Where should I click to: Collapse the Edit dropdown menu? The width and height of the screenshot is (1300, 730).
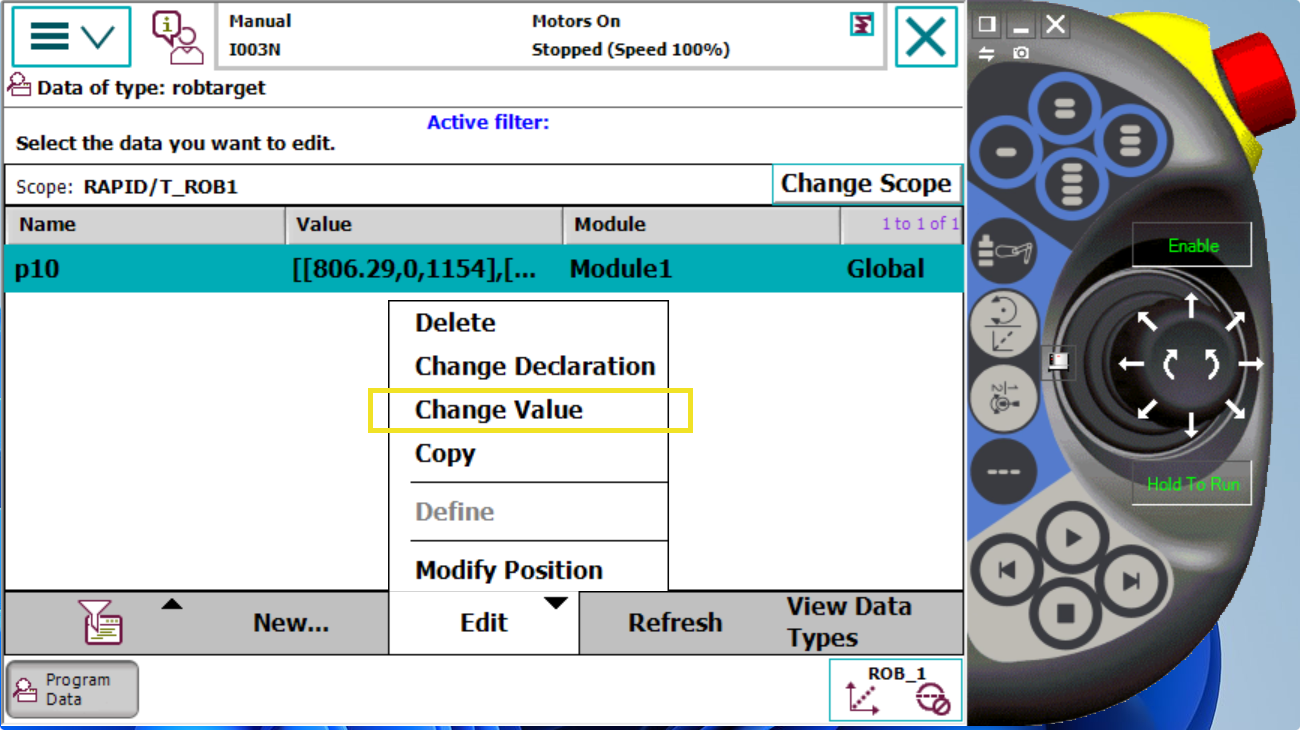tap(484, 622)
